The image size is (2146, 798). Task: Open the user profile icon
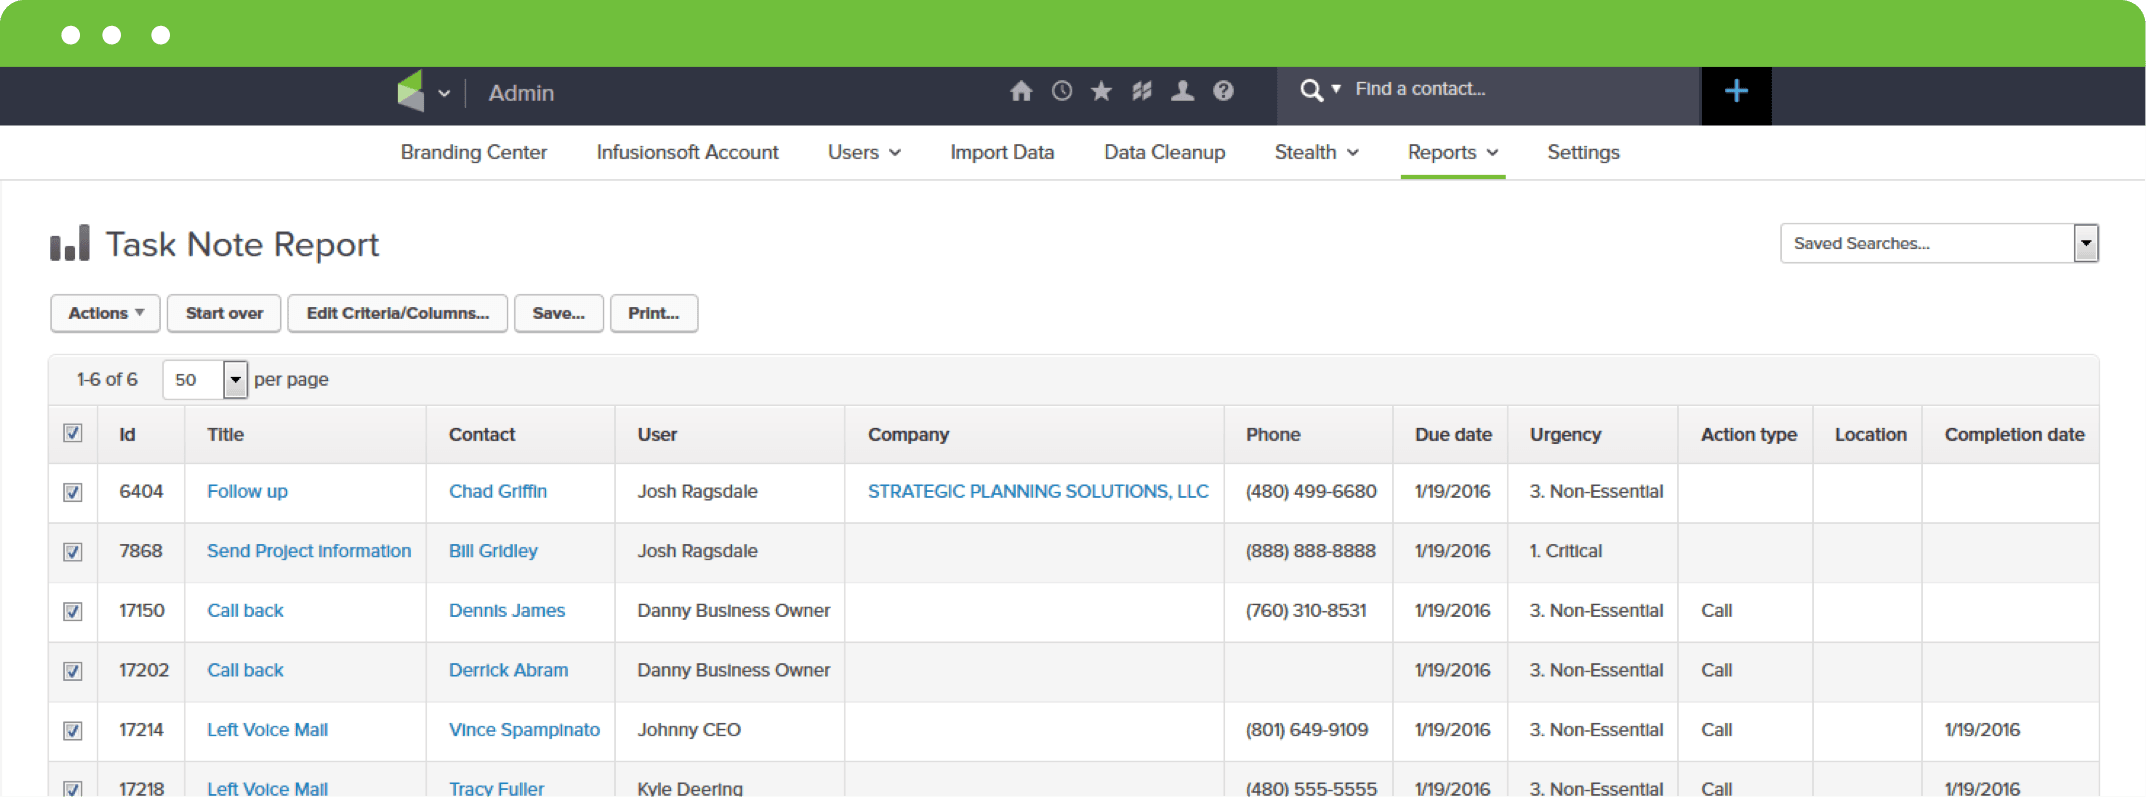coord(1182,92)
